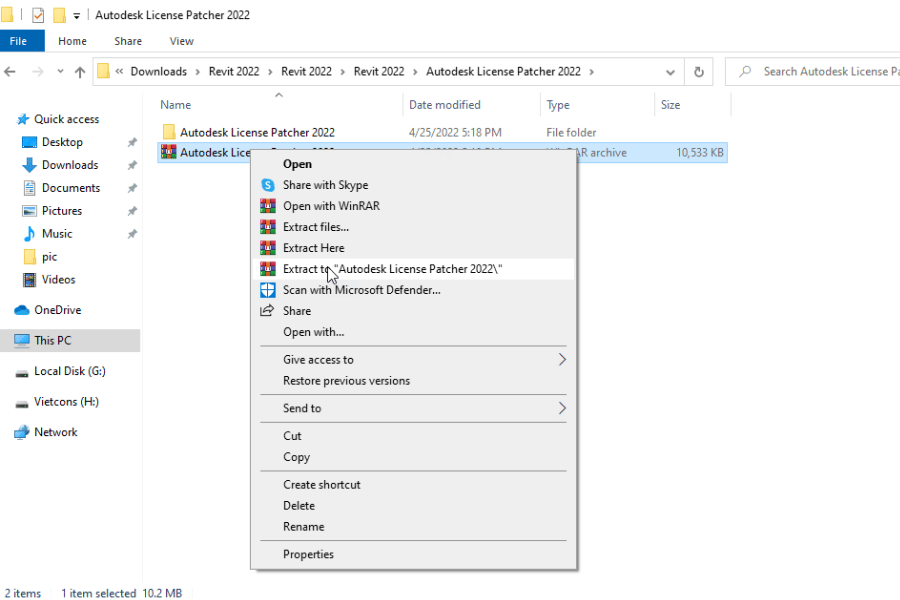Choose Properties from the context menu
Viewport: 900px width, 600px height.
click(x=308, y=554)
